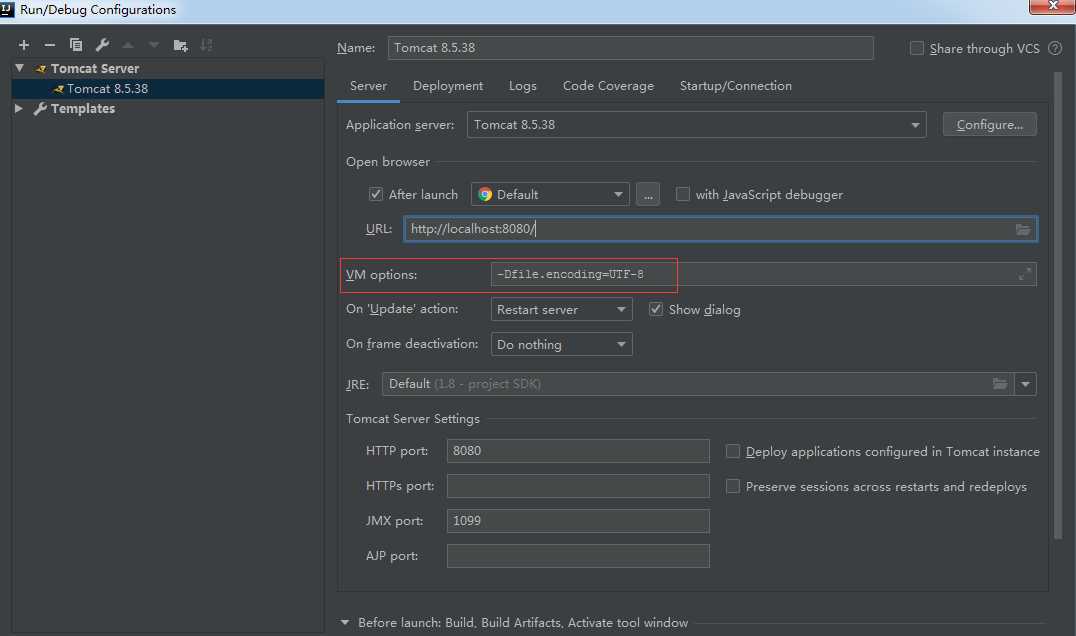Switch to Server tab
The width and height of the screenshot is (1076, 636).
(369, 86)
